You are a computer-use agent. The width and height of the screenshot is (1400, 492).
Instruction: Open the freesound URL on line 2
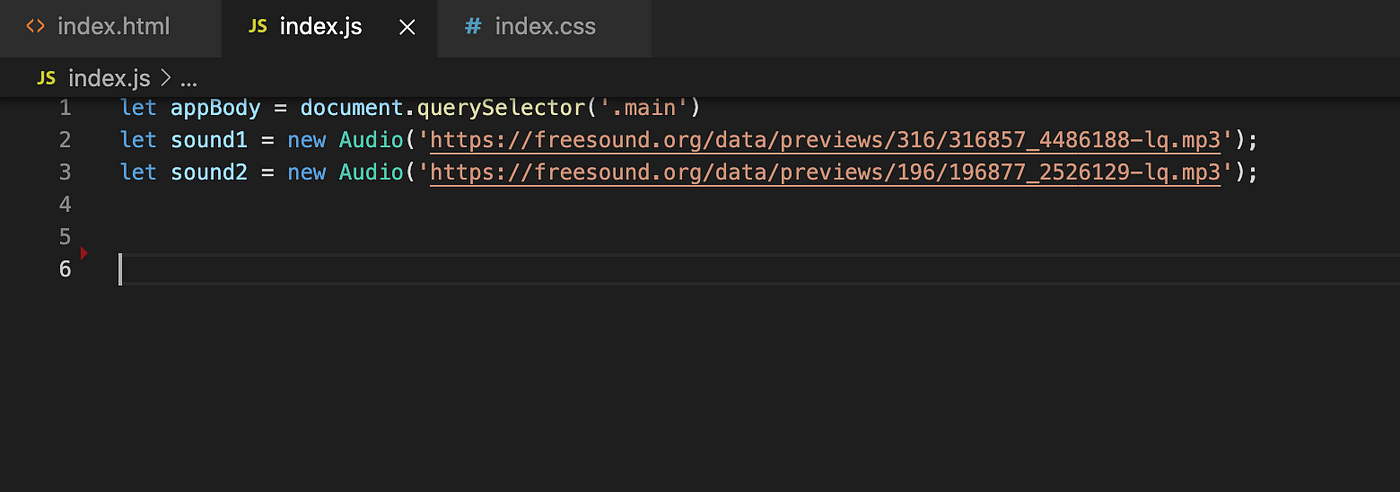click(825, 140)
